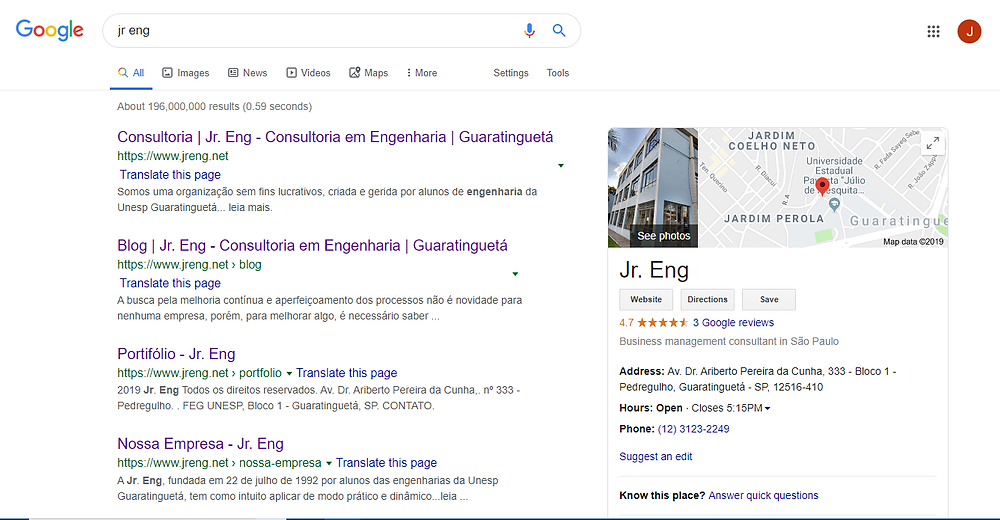Open search Settings
The width and height of the screenshot is (1000, 520).
coord(511,73)
